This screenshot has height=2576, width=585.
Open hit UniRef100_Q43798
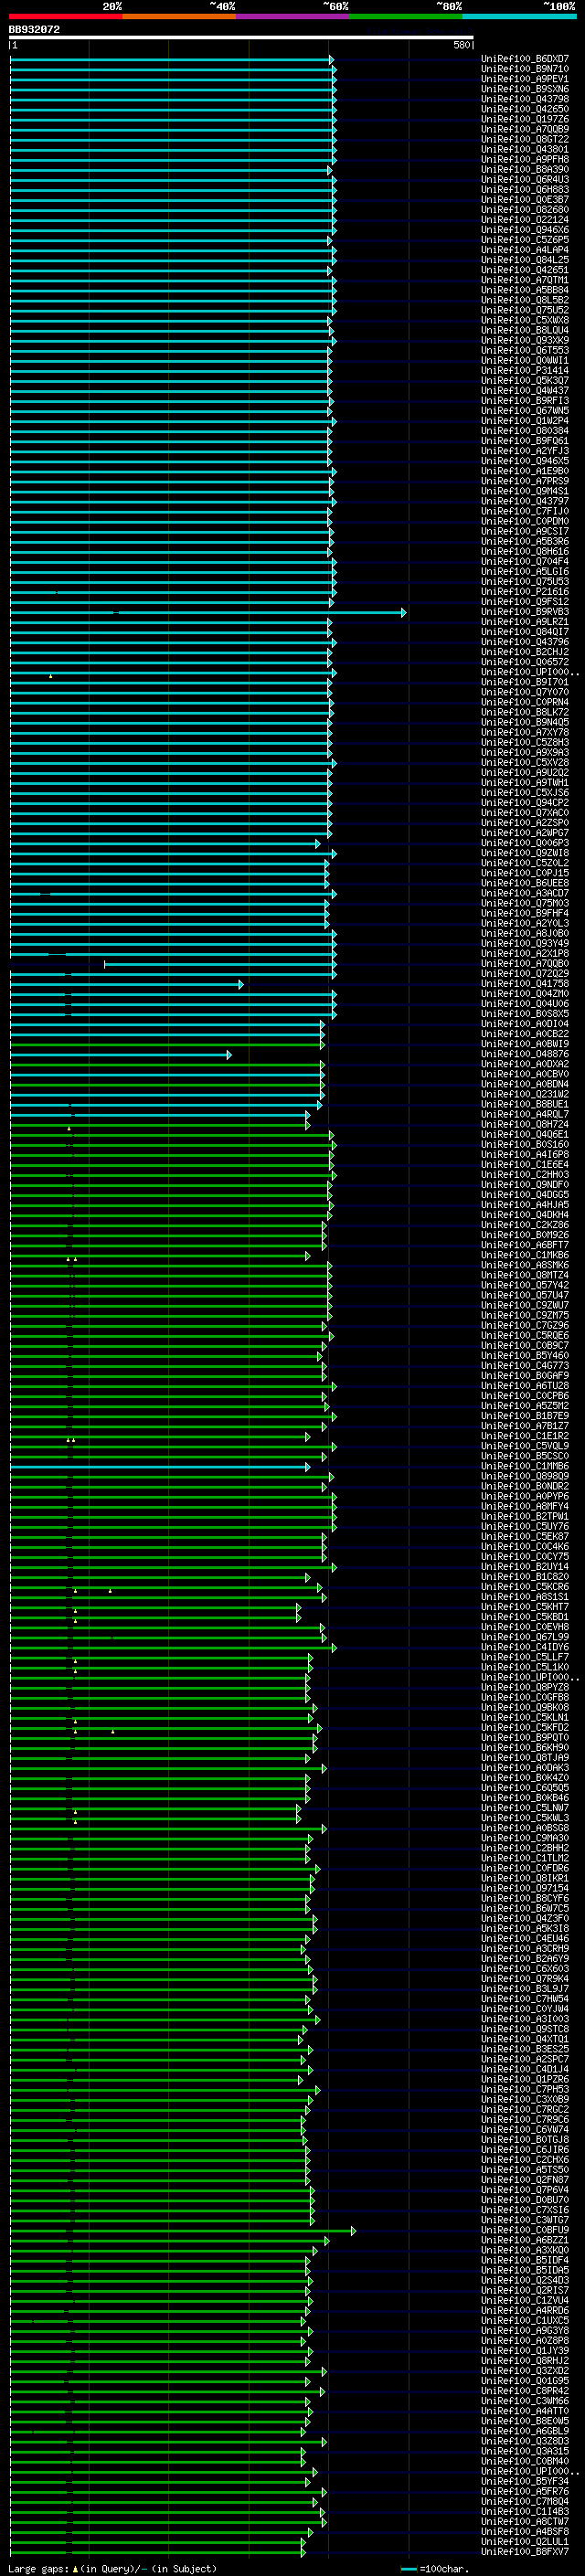tap(525, 99)
